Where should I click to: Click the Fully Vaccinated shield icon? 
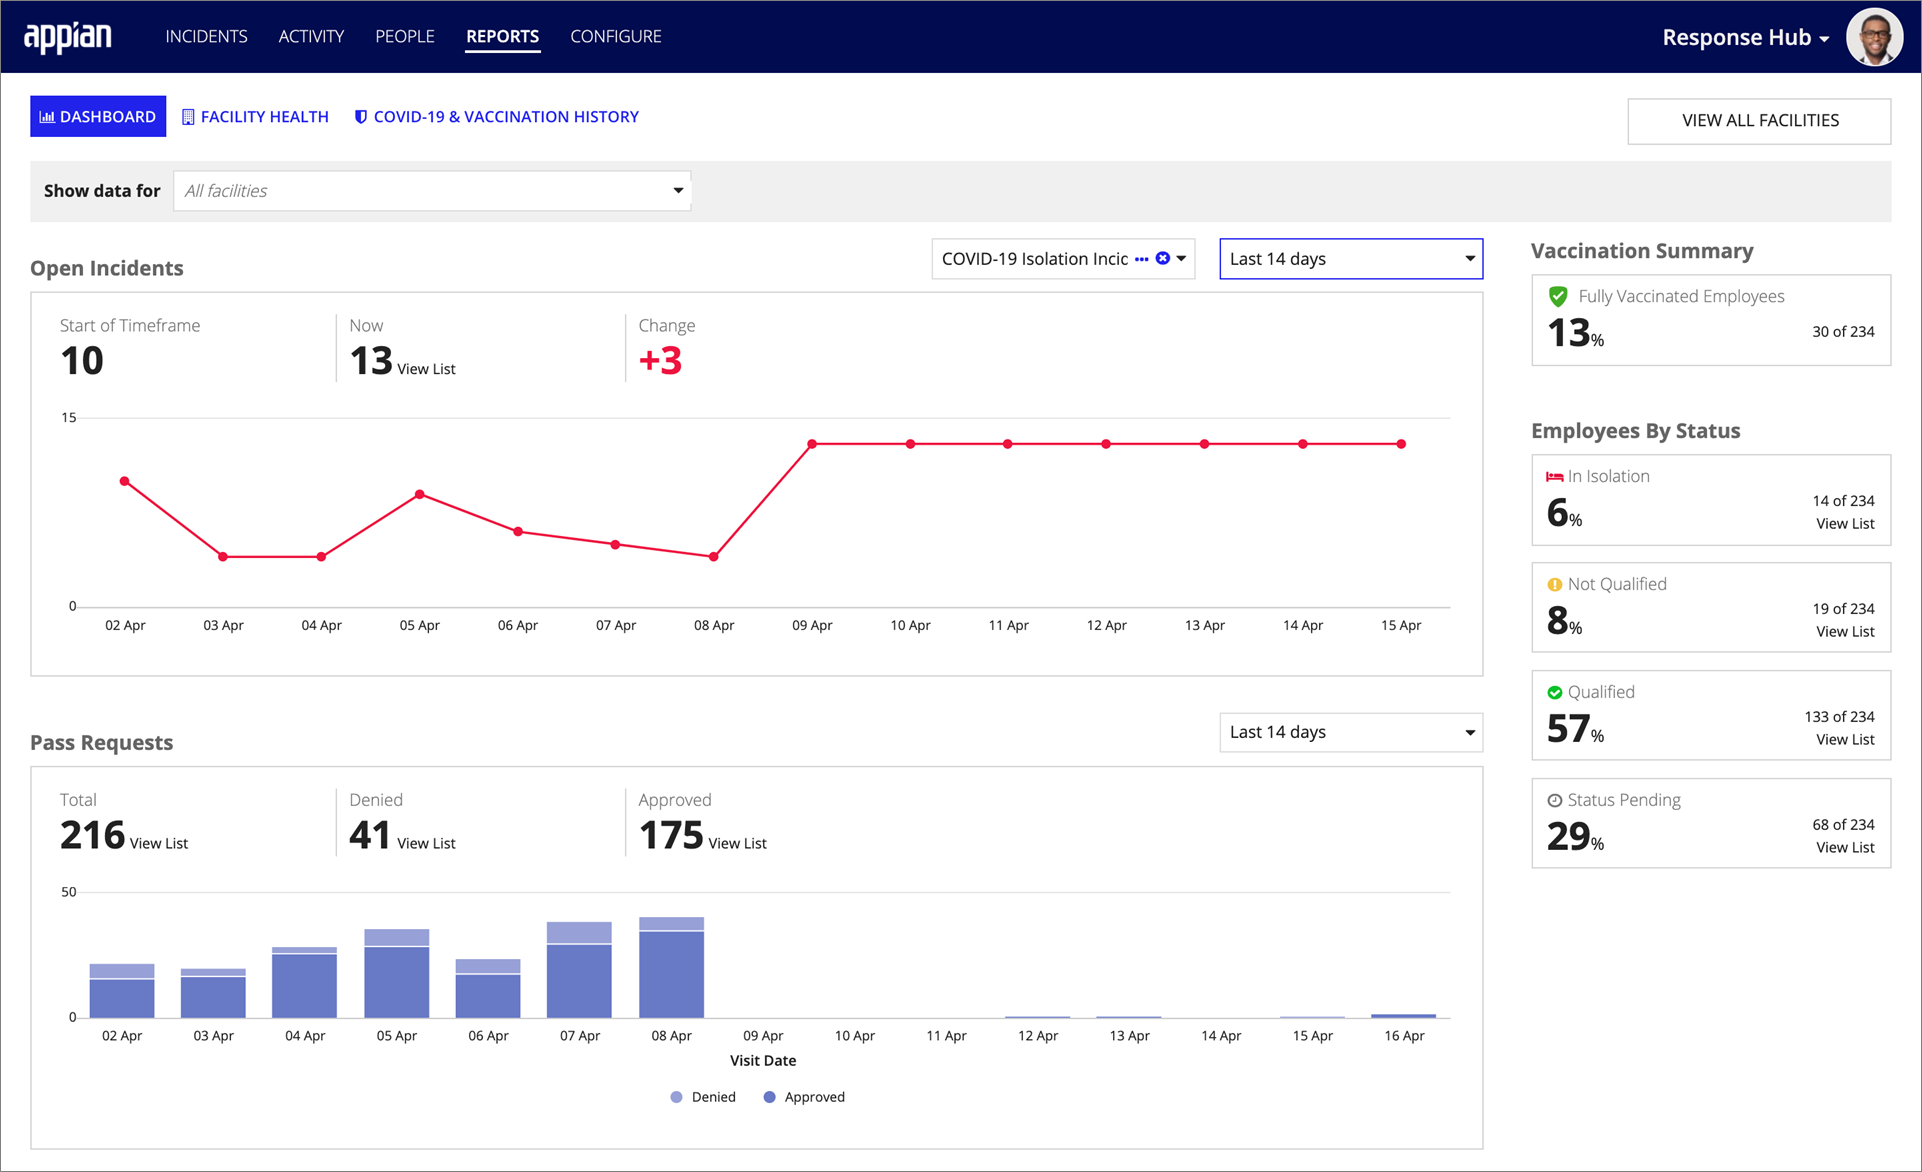1558,296
